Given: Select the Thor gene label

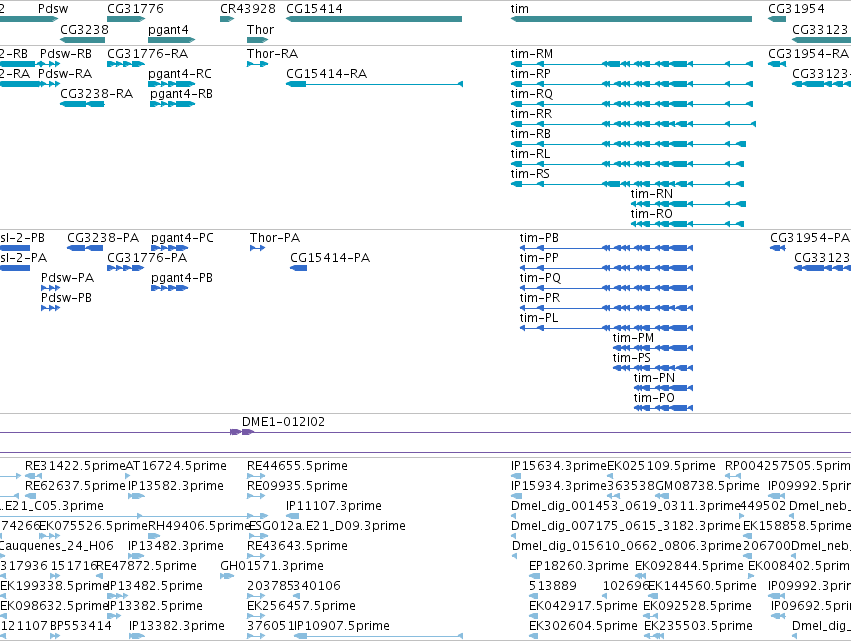Looking at the screenshot, I should click(x=261, y=30).
